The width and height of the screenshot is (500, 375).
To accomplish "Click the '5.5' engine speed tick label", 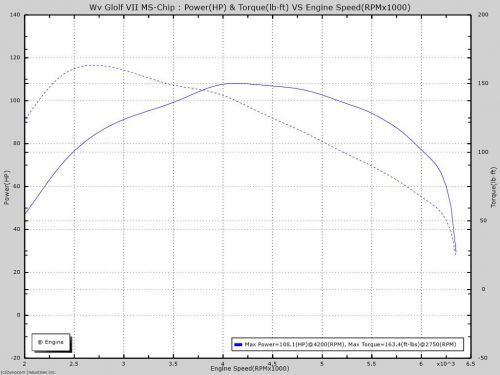I will (371, 364).
